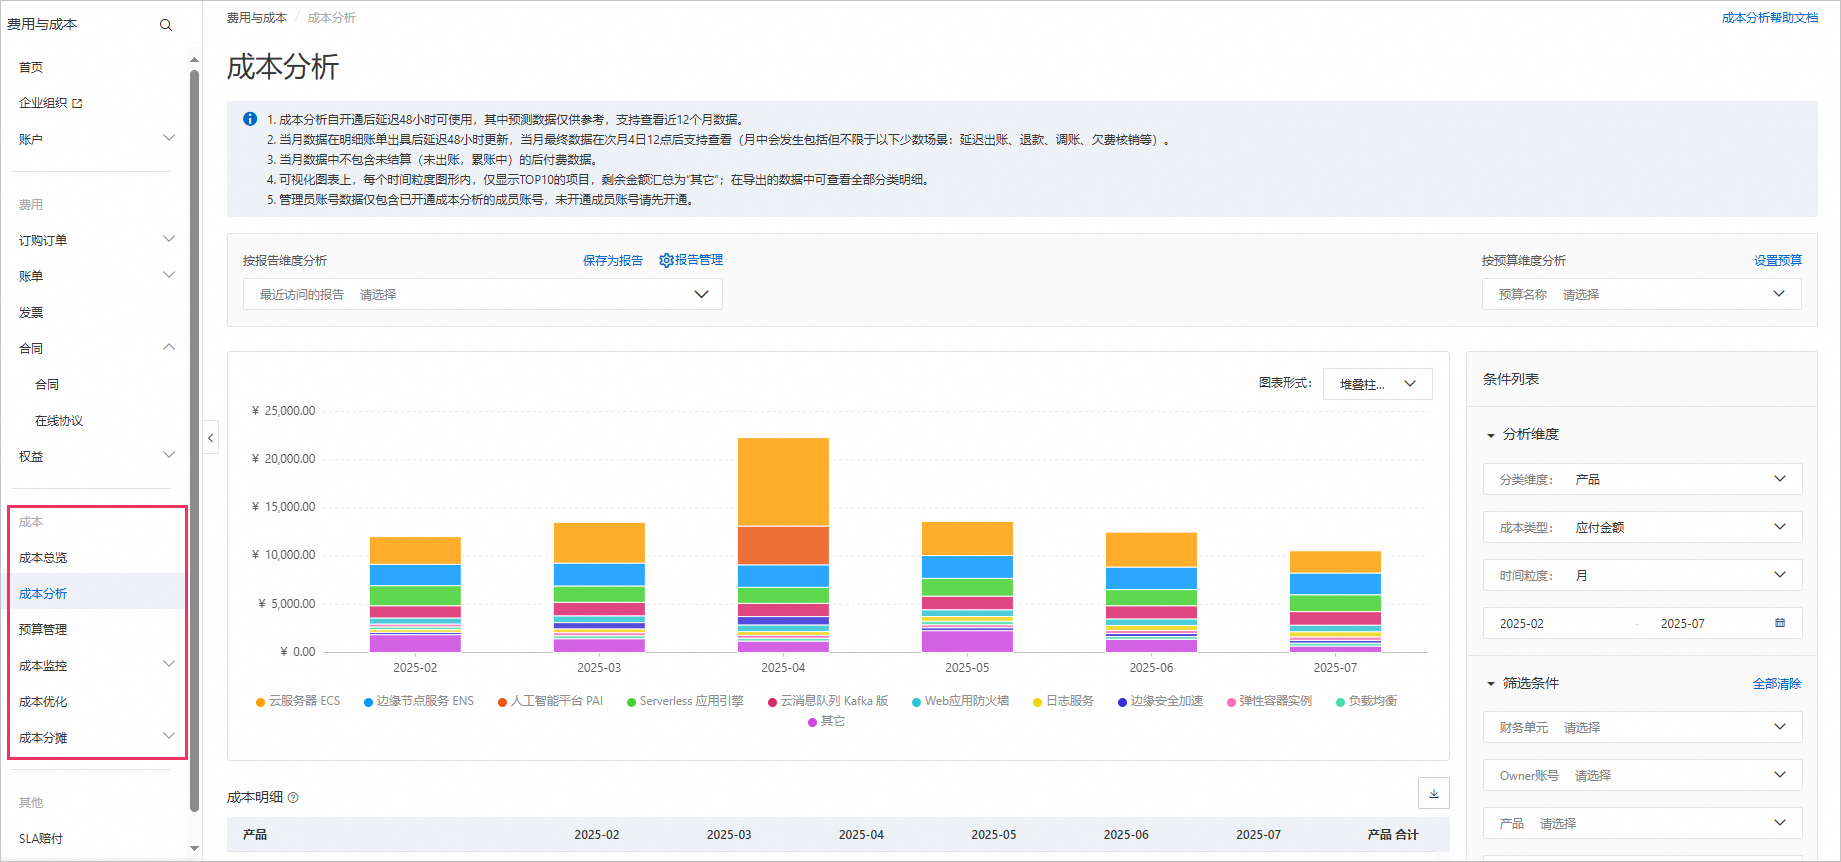The image size is (1841, 862).
Task: Click the calendar icon in date range field
Action: 1779,623
